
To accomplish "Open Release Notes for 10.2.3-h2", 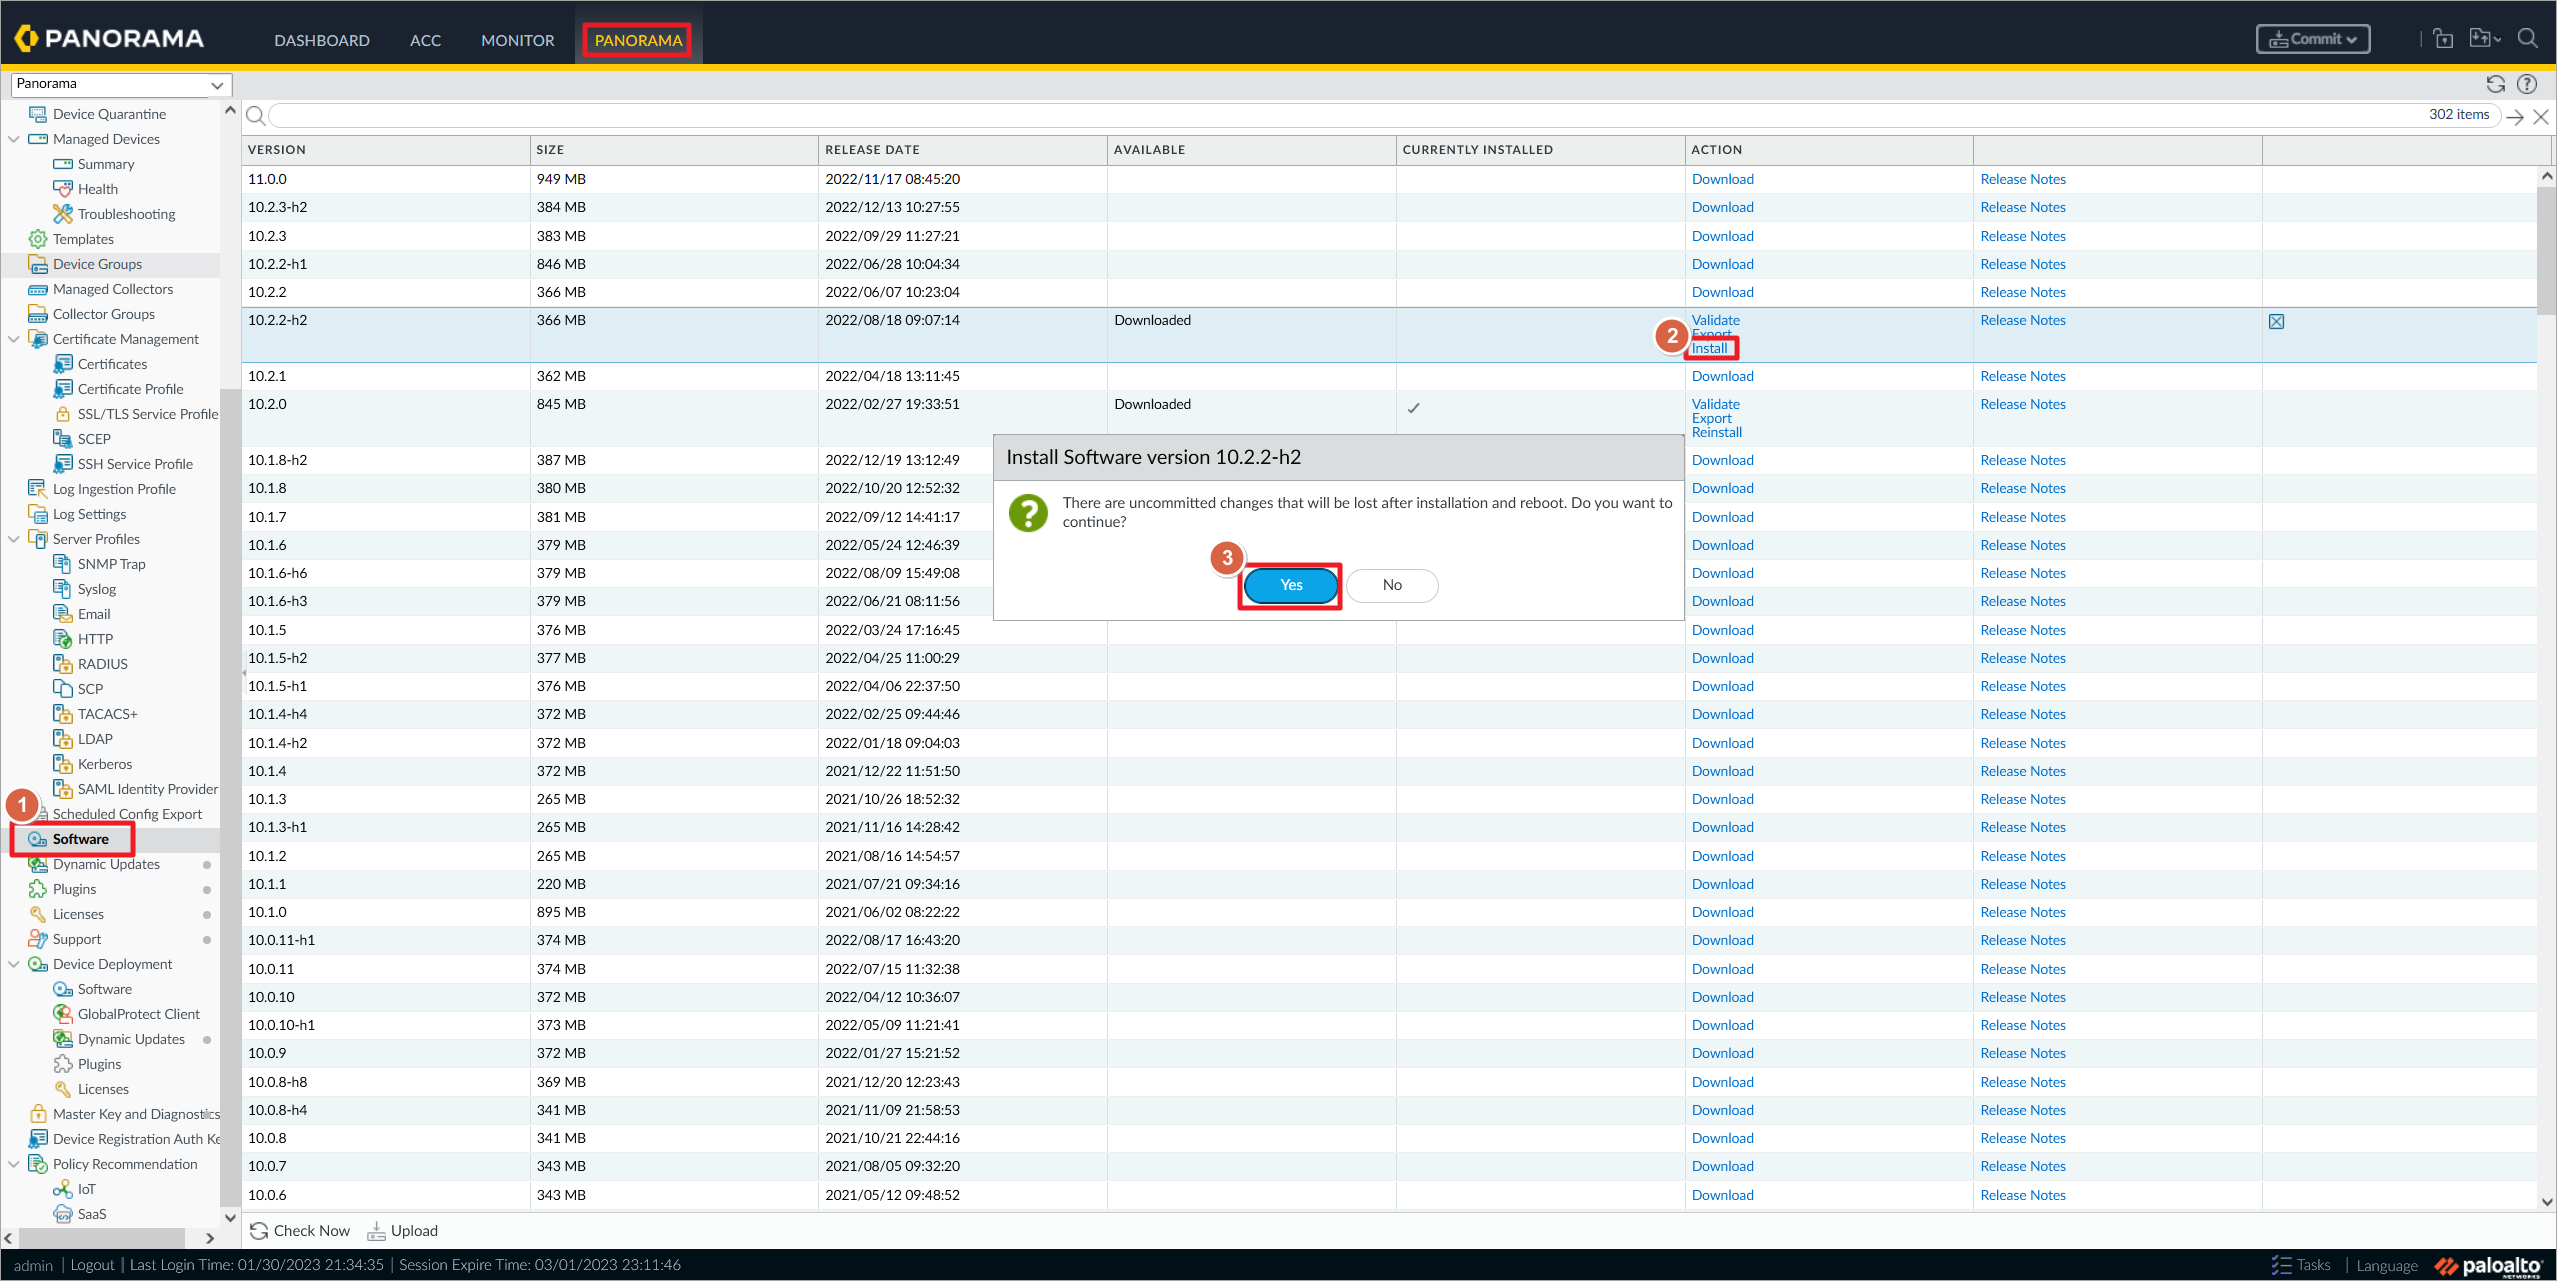I will tap(2022, 207).
